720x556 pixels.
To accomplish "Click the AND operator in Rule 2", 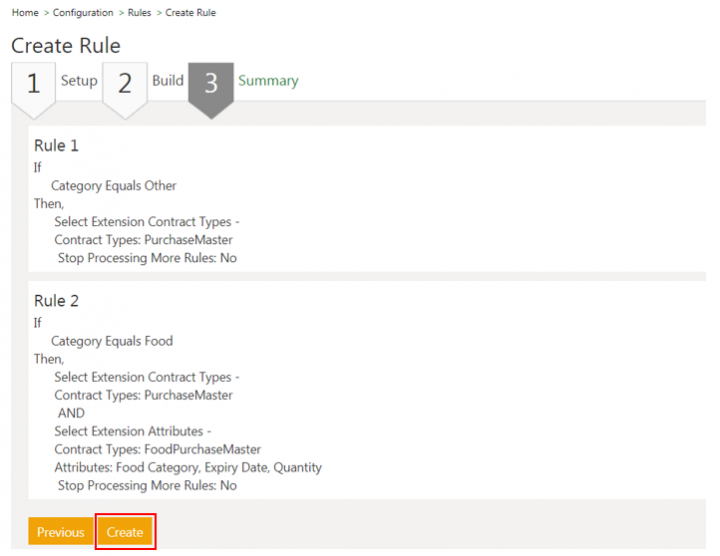I will tap(71, 413).
